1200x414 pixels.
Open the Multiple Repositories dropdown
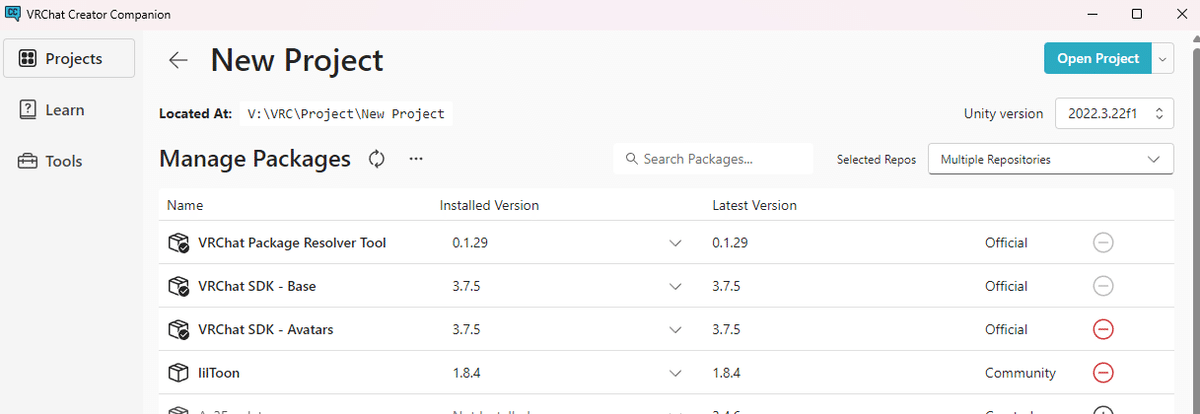tap(1051, 159)
